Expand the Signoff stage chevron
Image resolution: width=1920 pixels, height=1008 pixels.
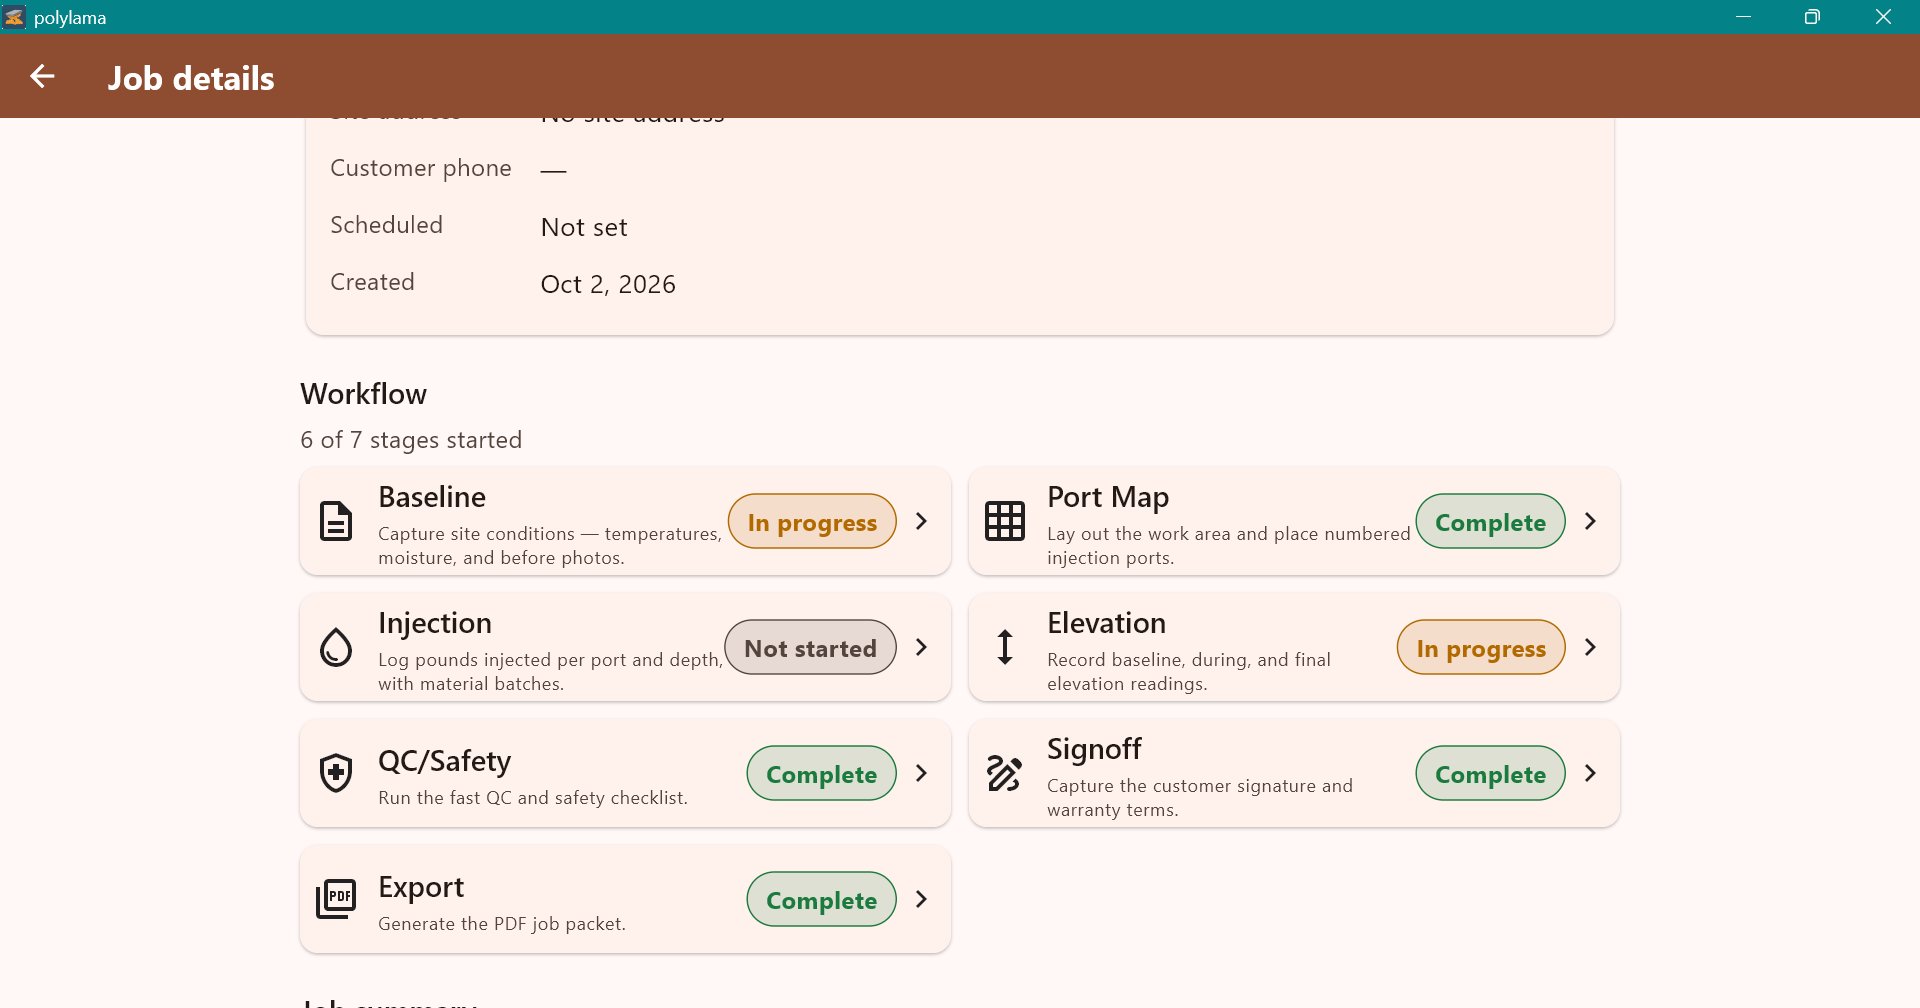[x=1591, y=773]
